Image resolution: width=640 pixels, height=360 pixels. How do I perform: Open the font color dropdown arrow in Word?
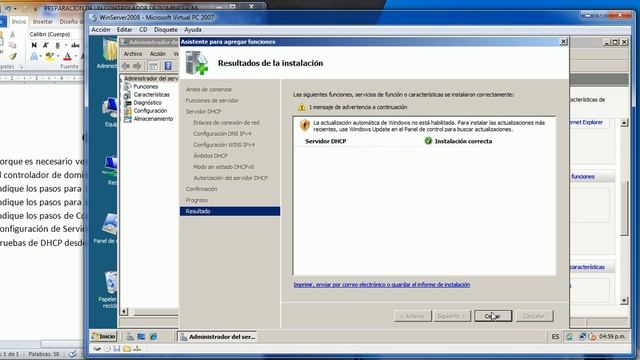[76, 57]
